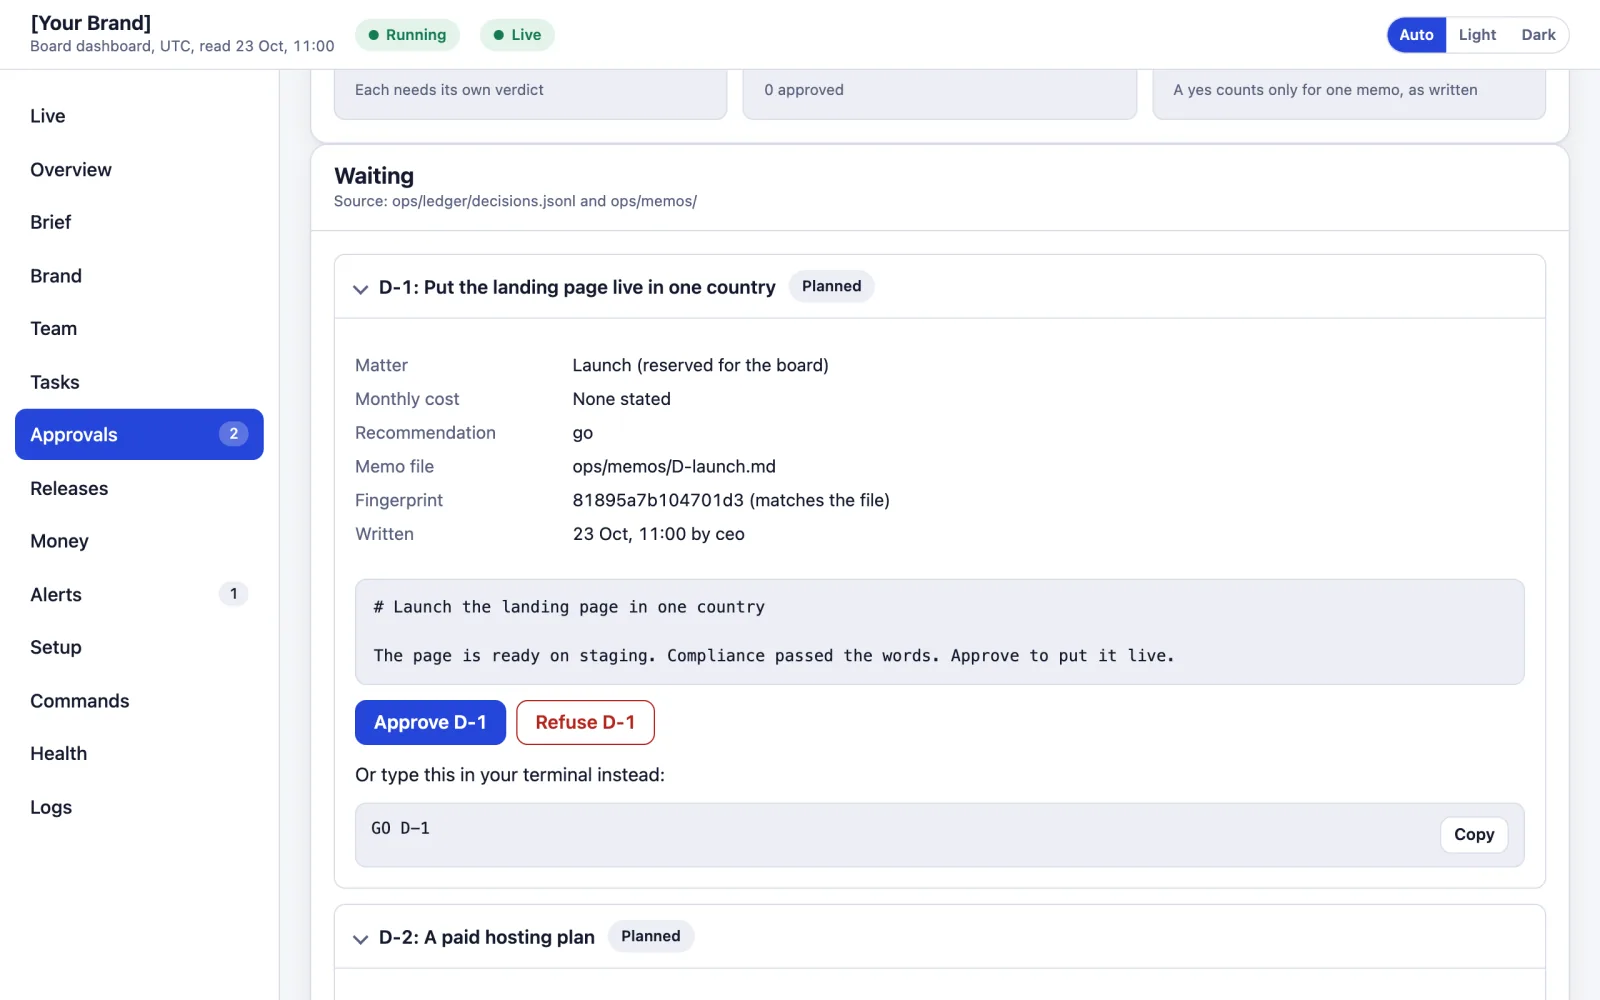The width and height of the screenshot is (1600, 1000).
Task: Click the Approve D-1 button
Action: tap(430, 722)
